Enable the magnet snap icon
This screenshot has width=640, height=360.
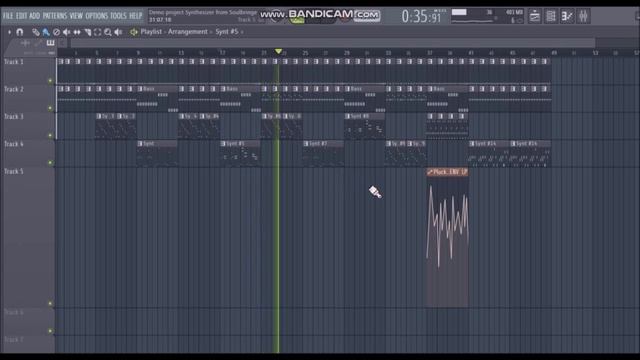pos(20,32)
